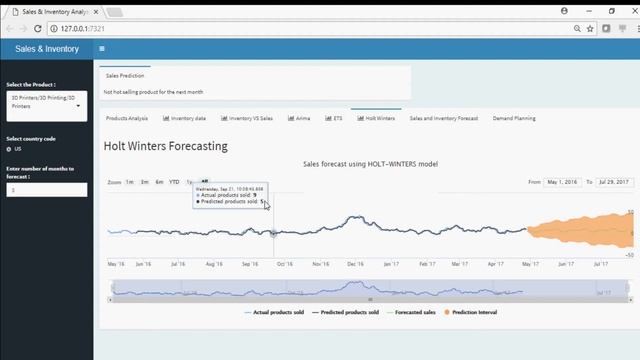
Task: Toggle Forecasted sales legend series
Action: click(411, 312)
